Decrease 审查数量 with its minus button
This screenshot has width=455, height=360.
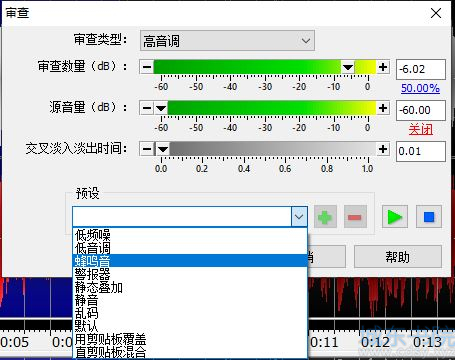(147, 67)
